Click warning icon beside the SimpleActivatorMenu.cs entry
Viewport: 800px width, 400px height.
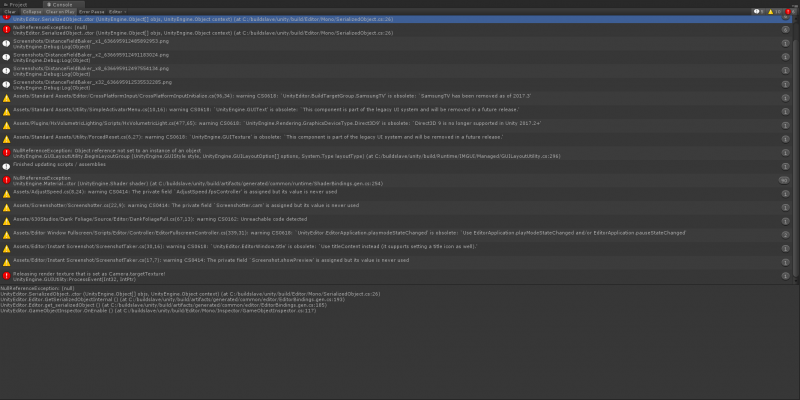(7, 110)
